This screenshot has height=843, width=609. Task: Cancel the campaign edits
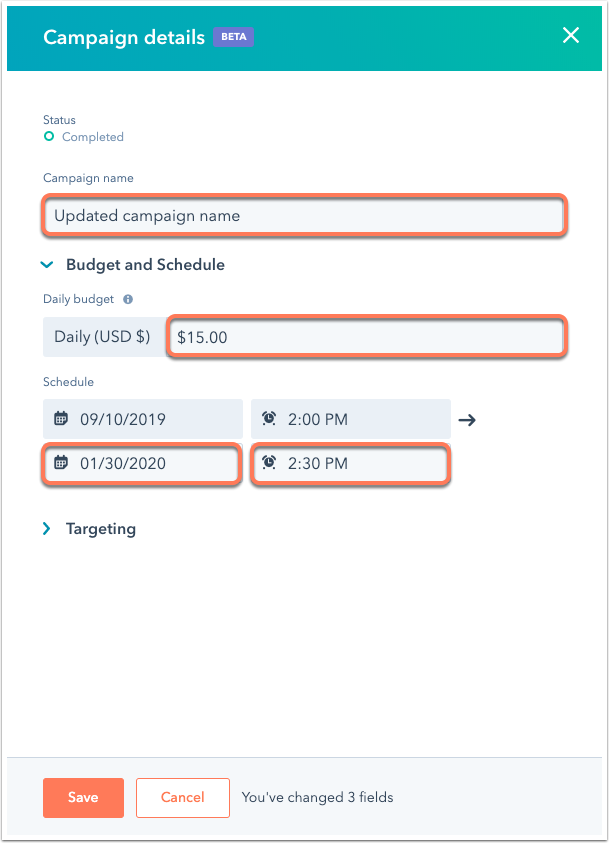183,798
